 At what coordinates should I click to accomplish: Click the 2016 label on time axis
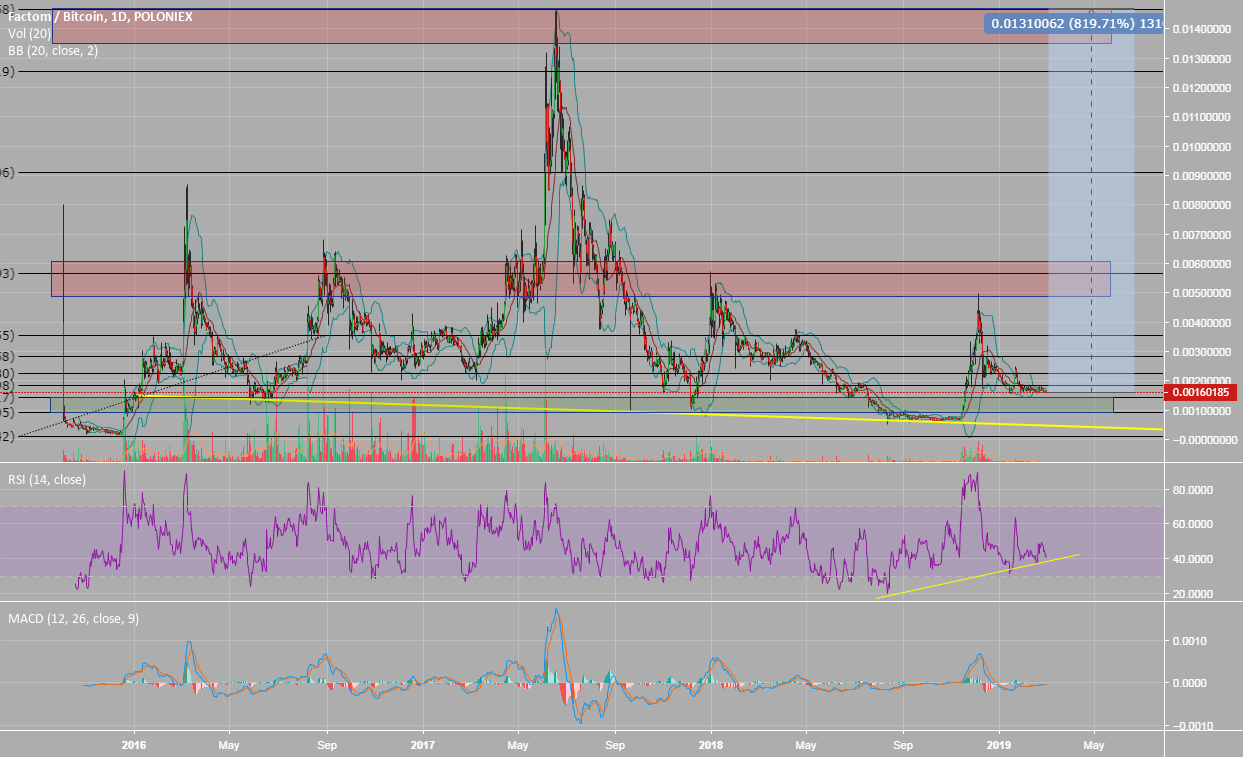tap(134, 745)
